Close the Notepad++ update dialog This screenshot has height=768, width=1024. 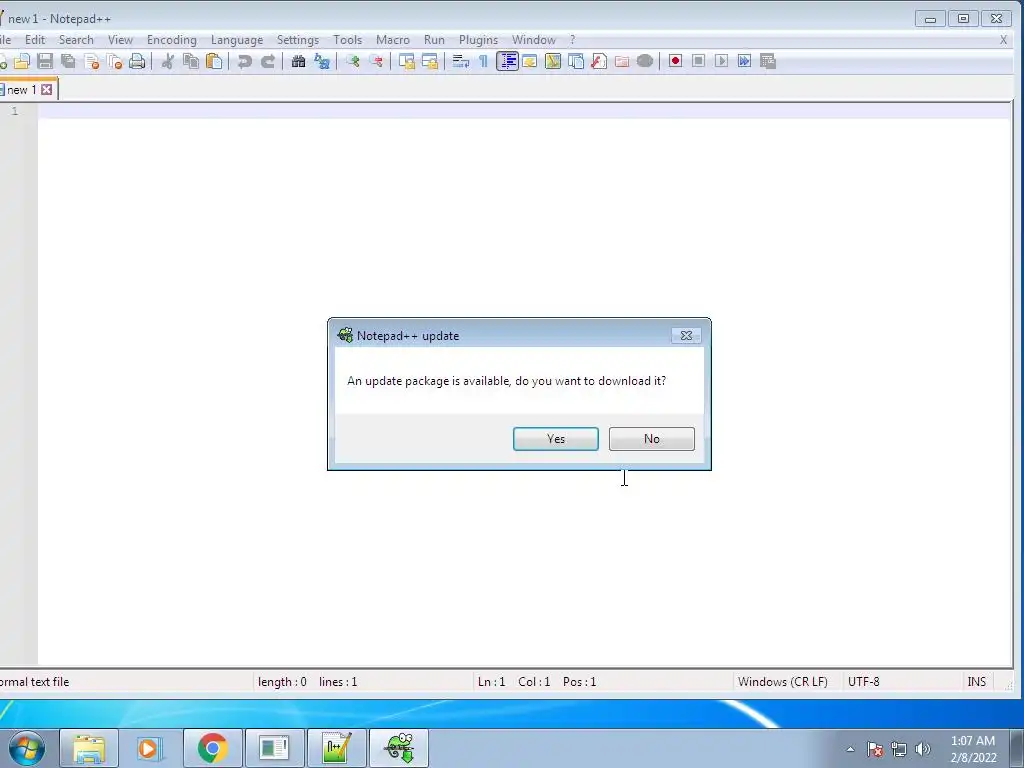click(686, 335)
